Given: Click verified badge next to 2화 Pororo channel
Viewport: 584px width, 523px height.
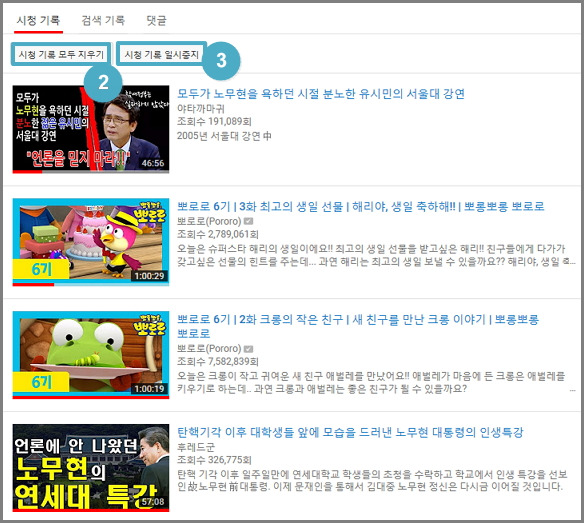Looking at the screenshot, I should (x=248, y=349).
